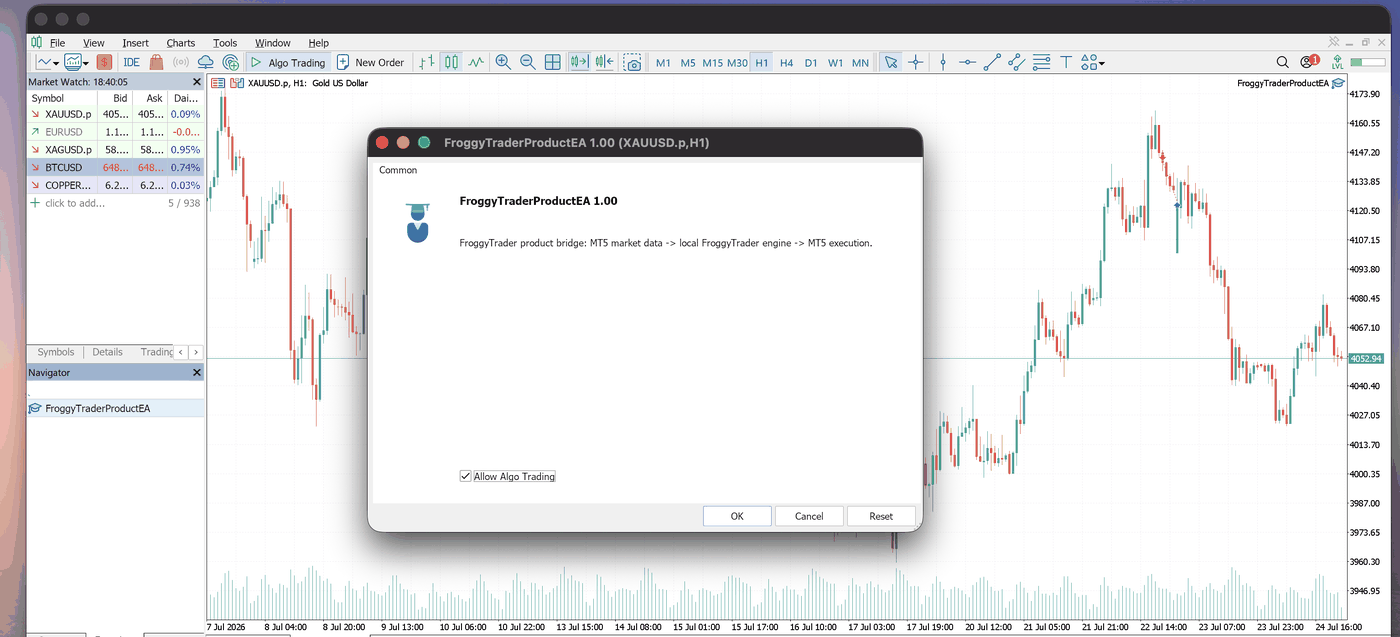
Task: Select the cursor arrow tool
Action: pyautogui.click(x=890, y=62)
